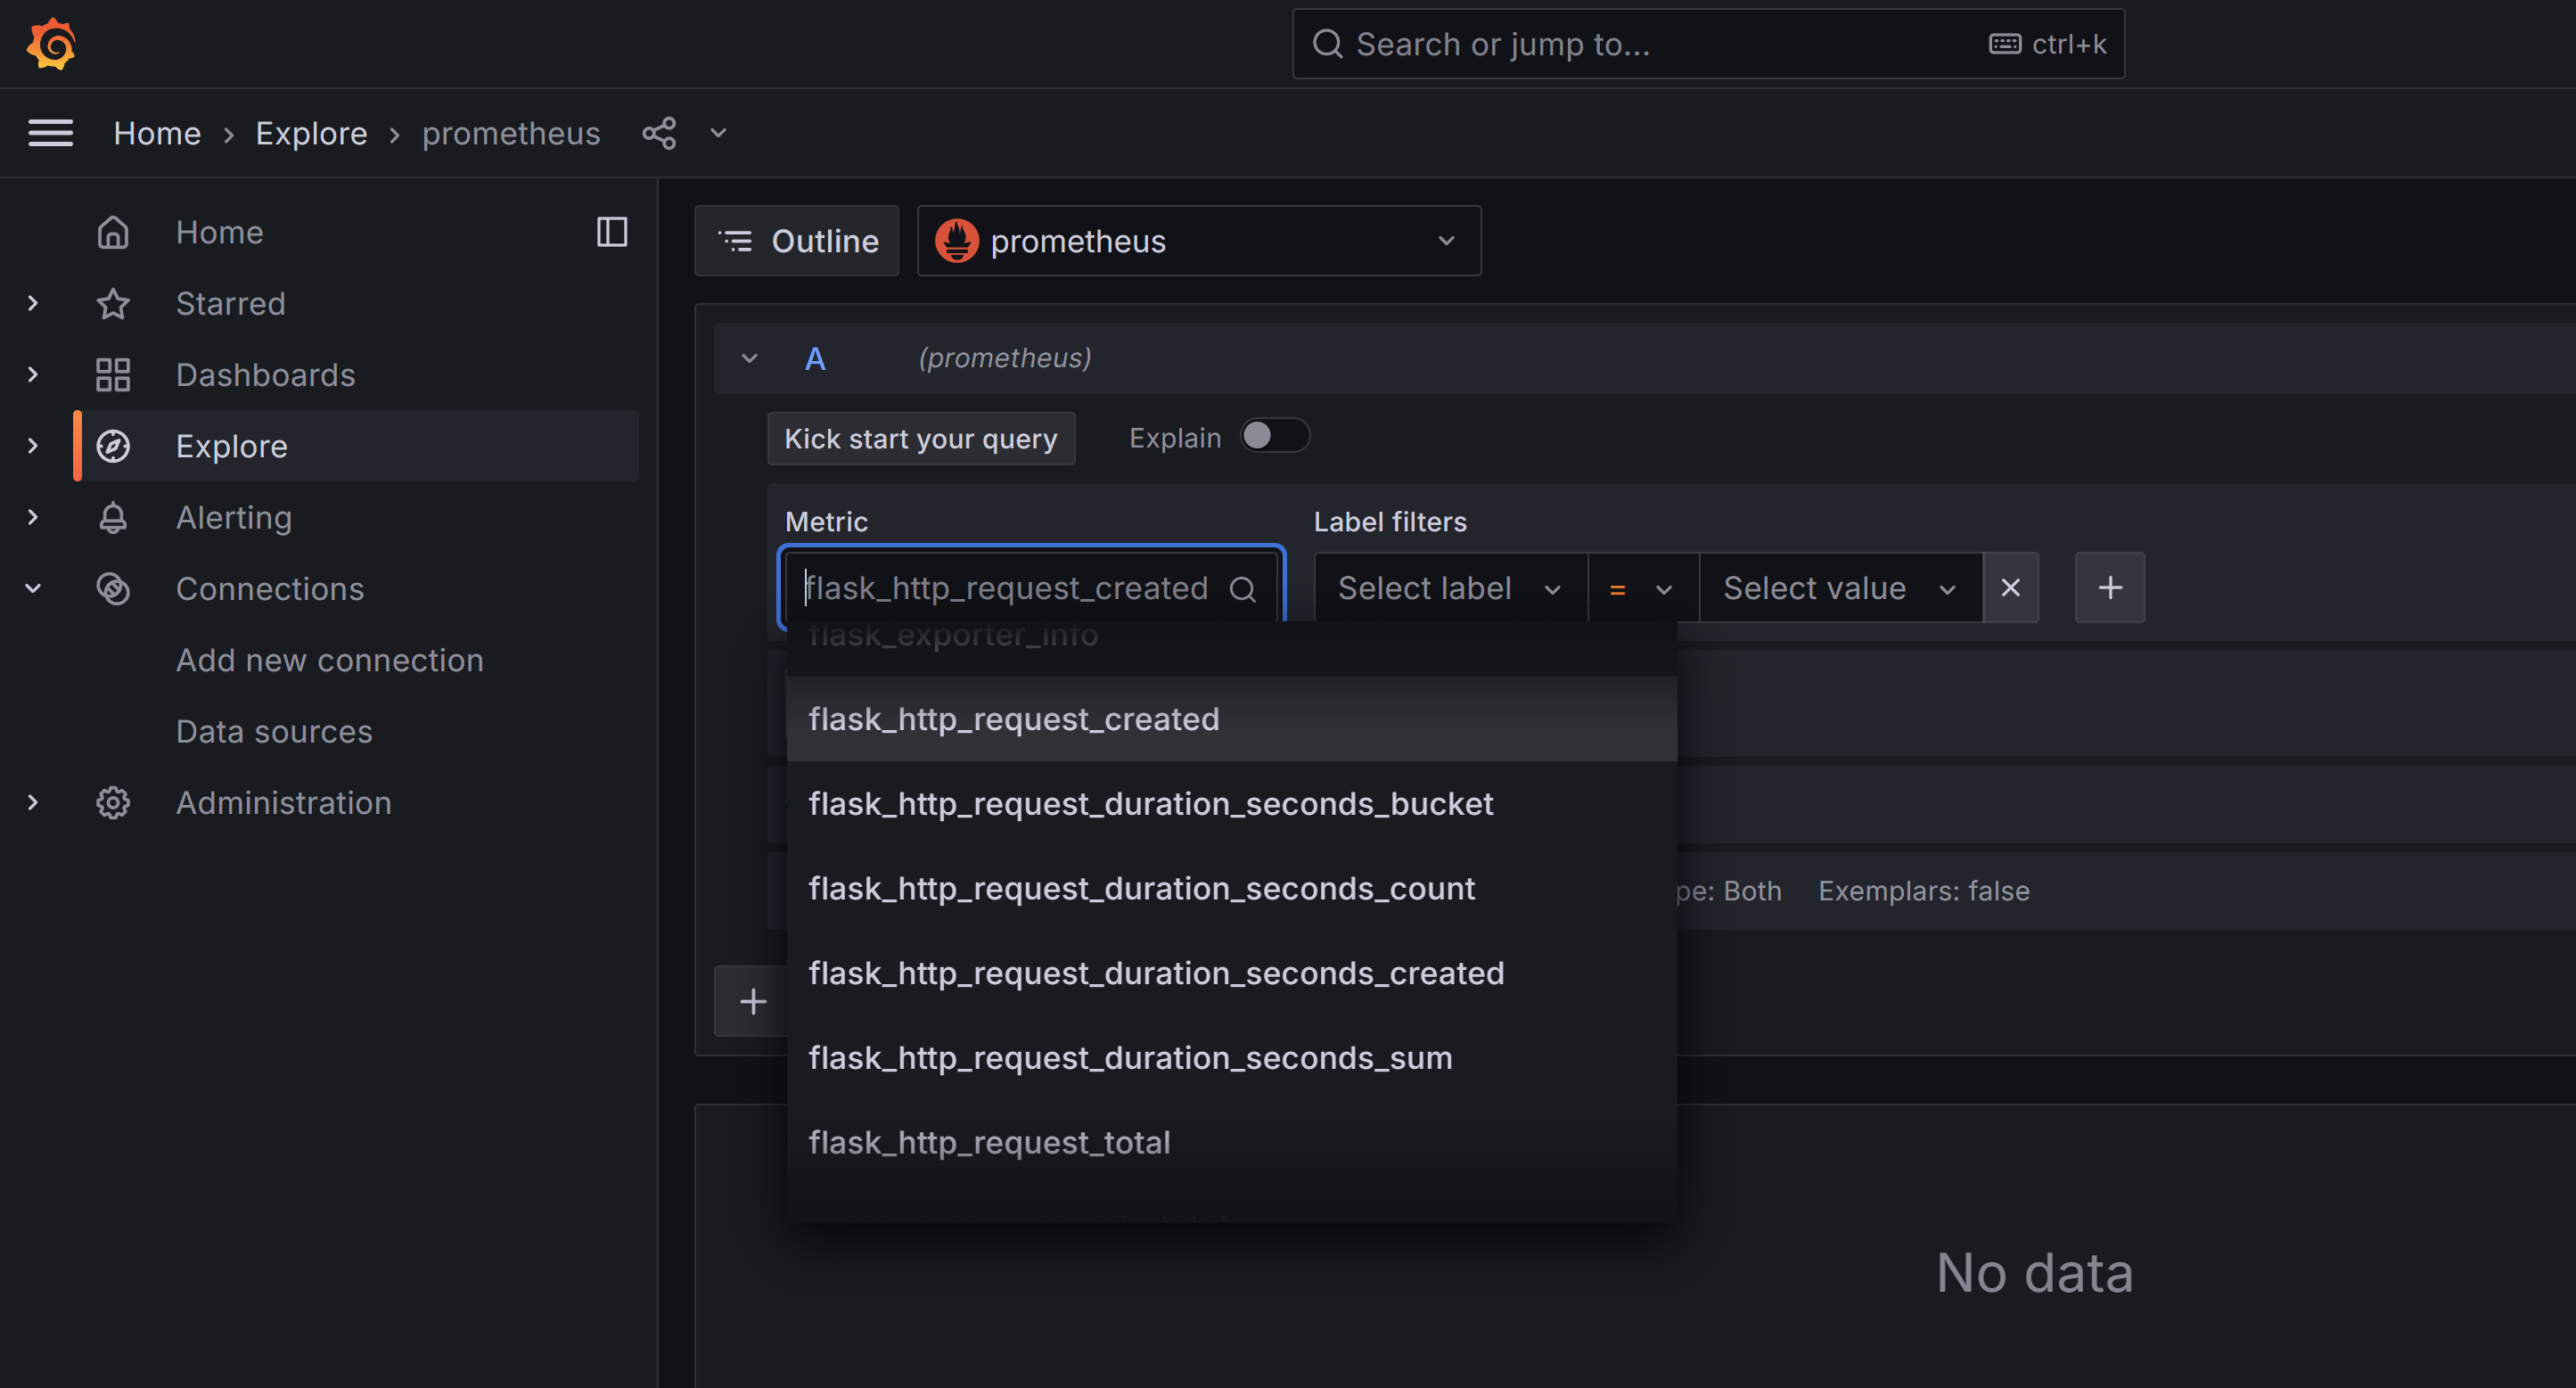Expand the Dashboards section chevron
2576x1388 pixels.
pyautogui.click(x=33, y=375)
